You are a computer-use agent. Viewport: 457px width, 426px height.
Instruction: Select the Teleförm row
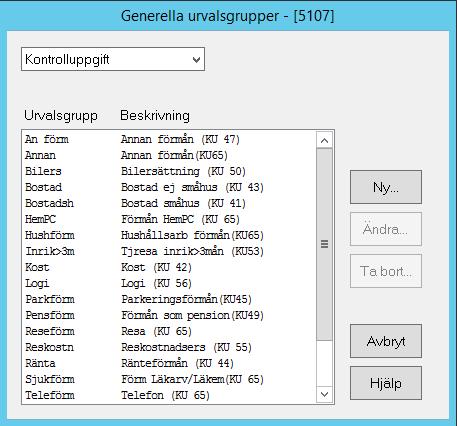(169, 395)
